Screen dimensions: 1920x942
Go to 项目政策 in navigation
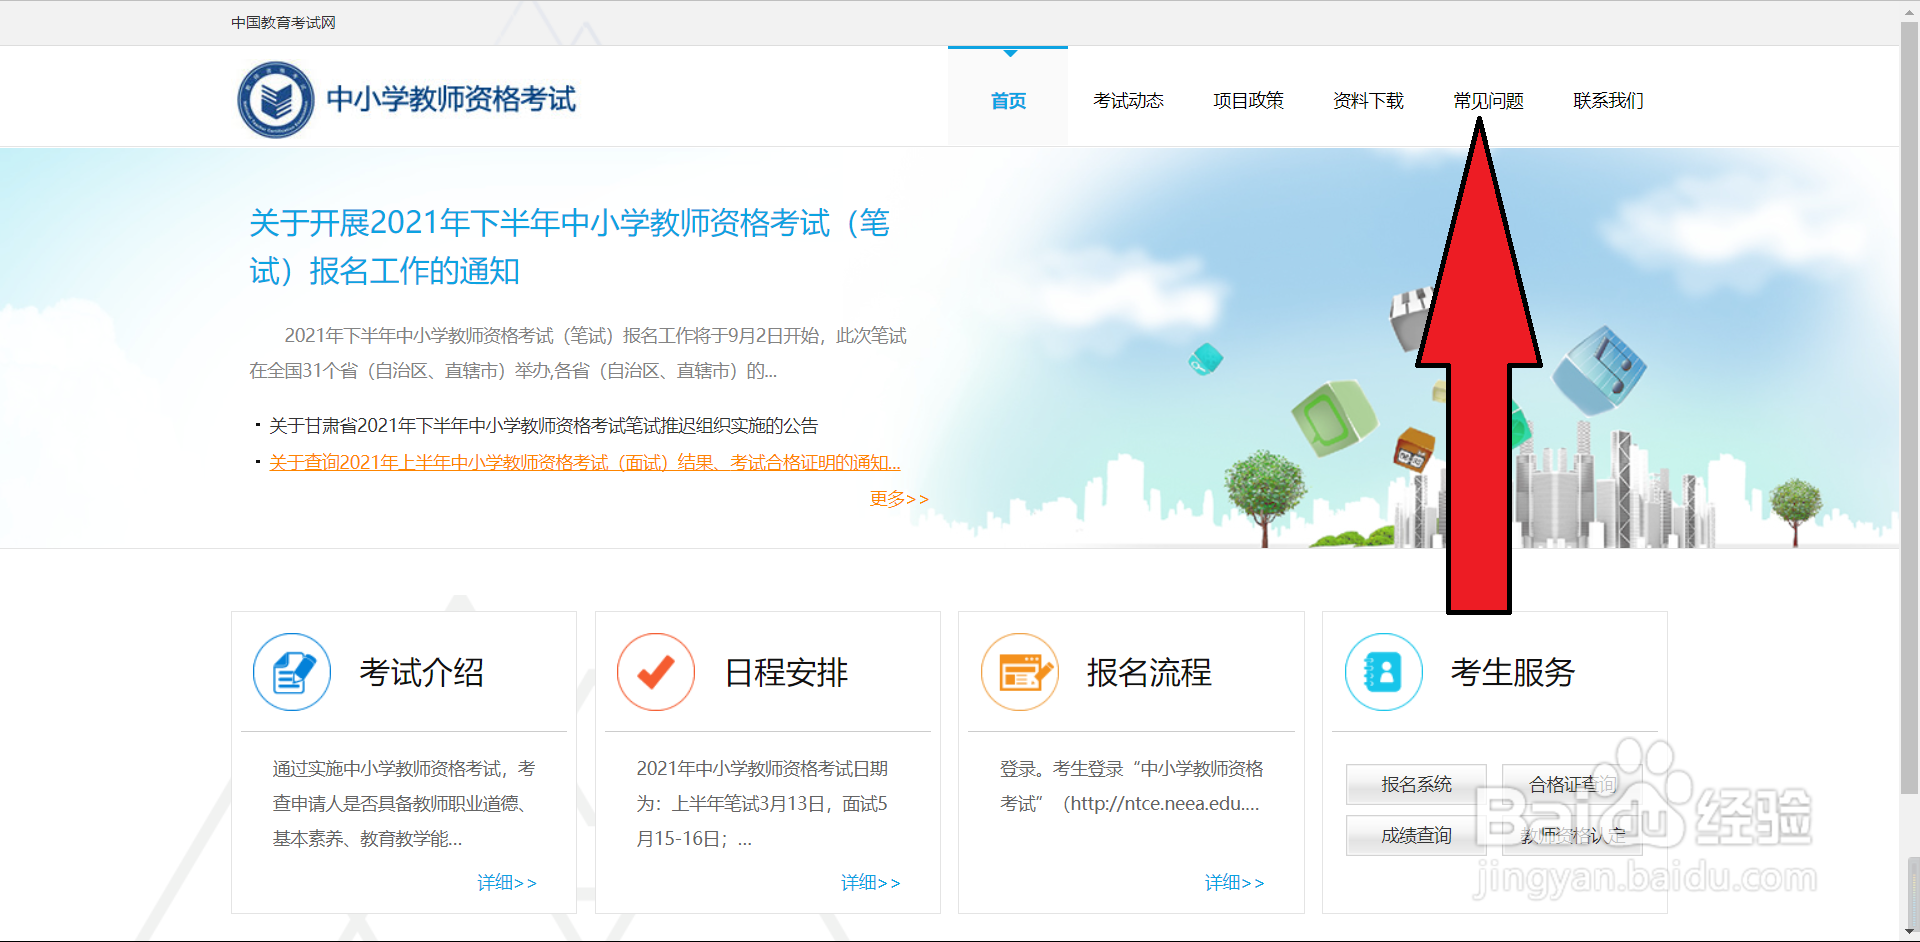pyautogui.click(x=1248, y=100)
